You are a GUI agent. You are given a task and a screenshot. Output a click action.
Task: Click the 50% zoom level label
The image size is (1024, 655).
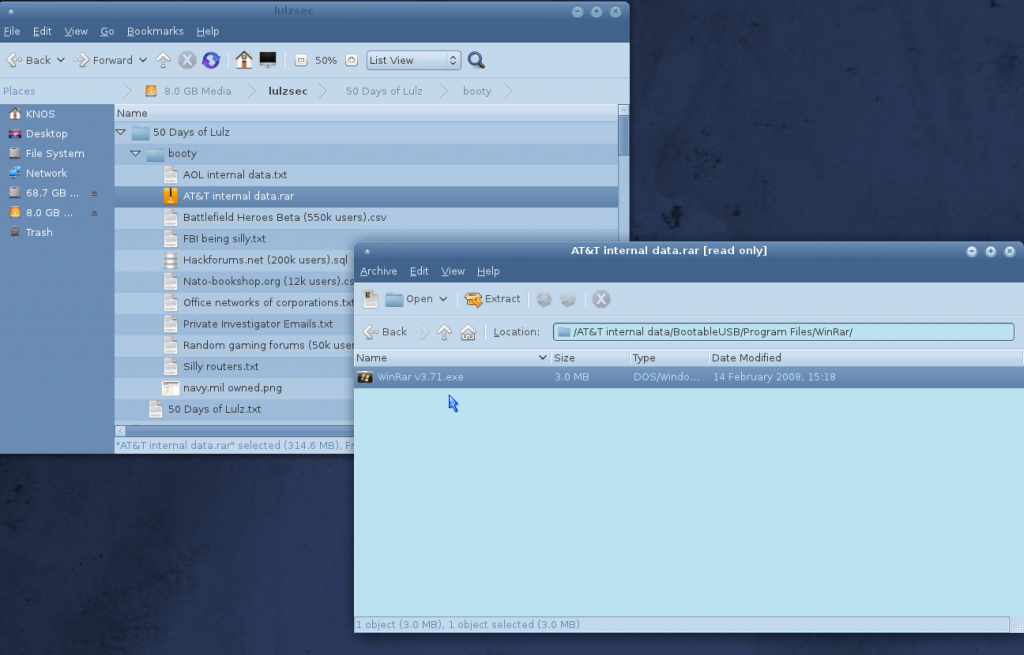326,60
